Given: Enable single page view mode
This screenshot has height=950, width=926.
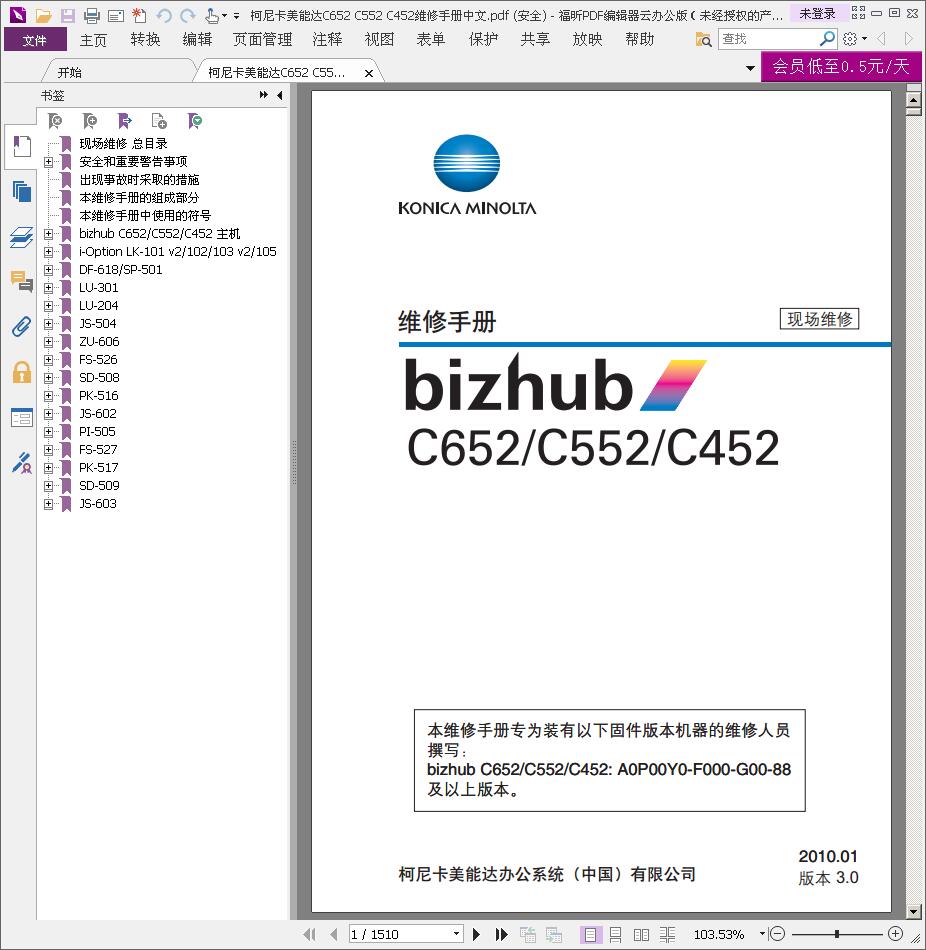Looking at the screenshot, I should pyautogui.click(x=590, y=934).
